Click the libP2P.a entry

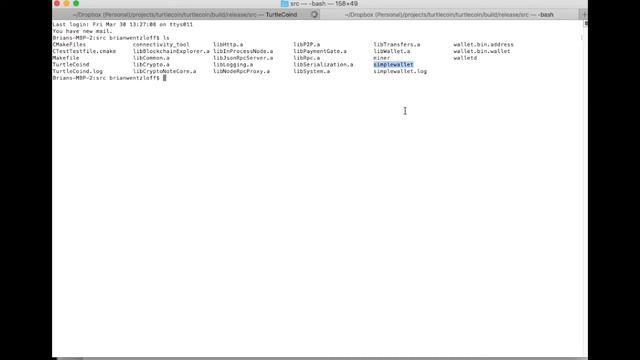point(307,44)
